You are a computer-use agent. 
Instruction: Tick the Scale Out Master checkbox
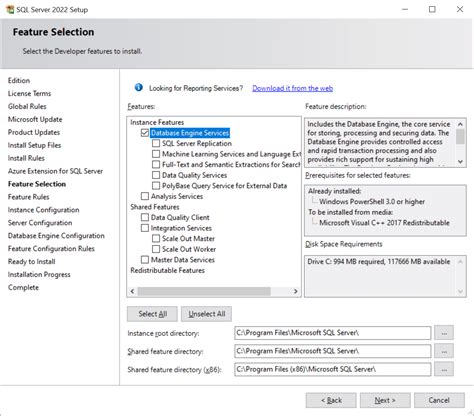(156, 239)
